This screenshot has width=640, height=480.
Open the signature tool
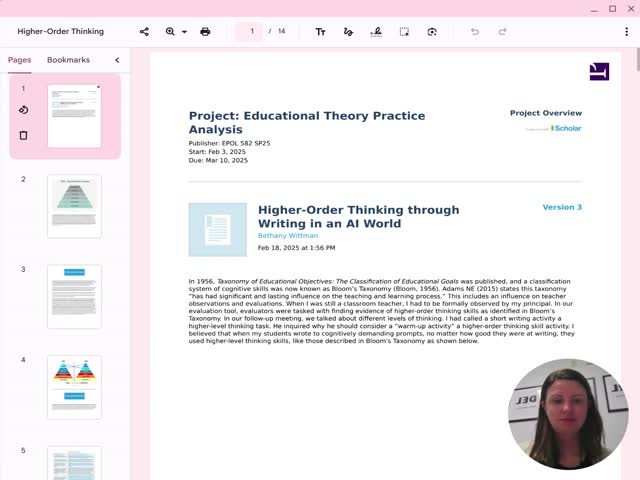(x=376, y=32)
